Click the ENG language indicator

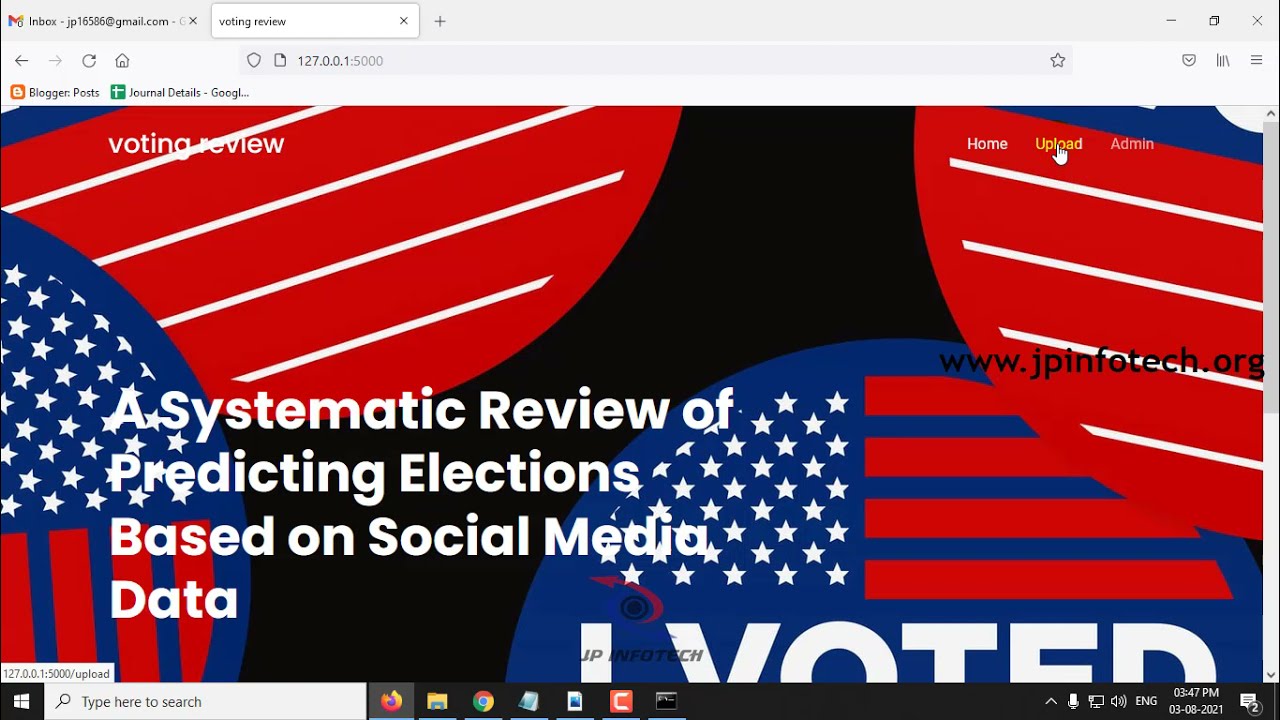tap(1147, 702)
